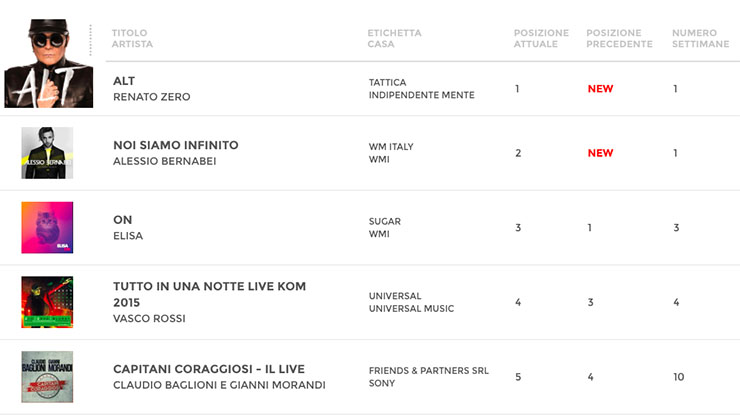Select the Posizione Precedente column header
Viewport: 740px width, 416px height.
point(619,38)
